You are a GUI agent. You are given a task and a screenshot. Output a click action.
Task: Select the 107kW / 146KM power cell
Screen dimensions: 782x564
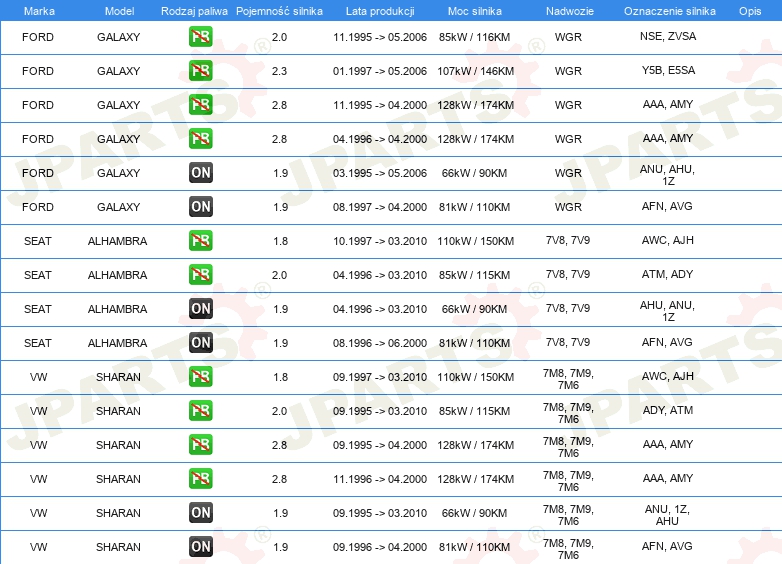point(475,71)
